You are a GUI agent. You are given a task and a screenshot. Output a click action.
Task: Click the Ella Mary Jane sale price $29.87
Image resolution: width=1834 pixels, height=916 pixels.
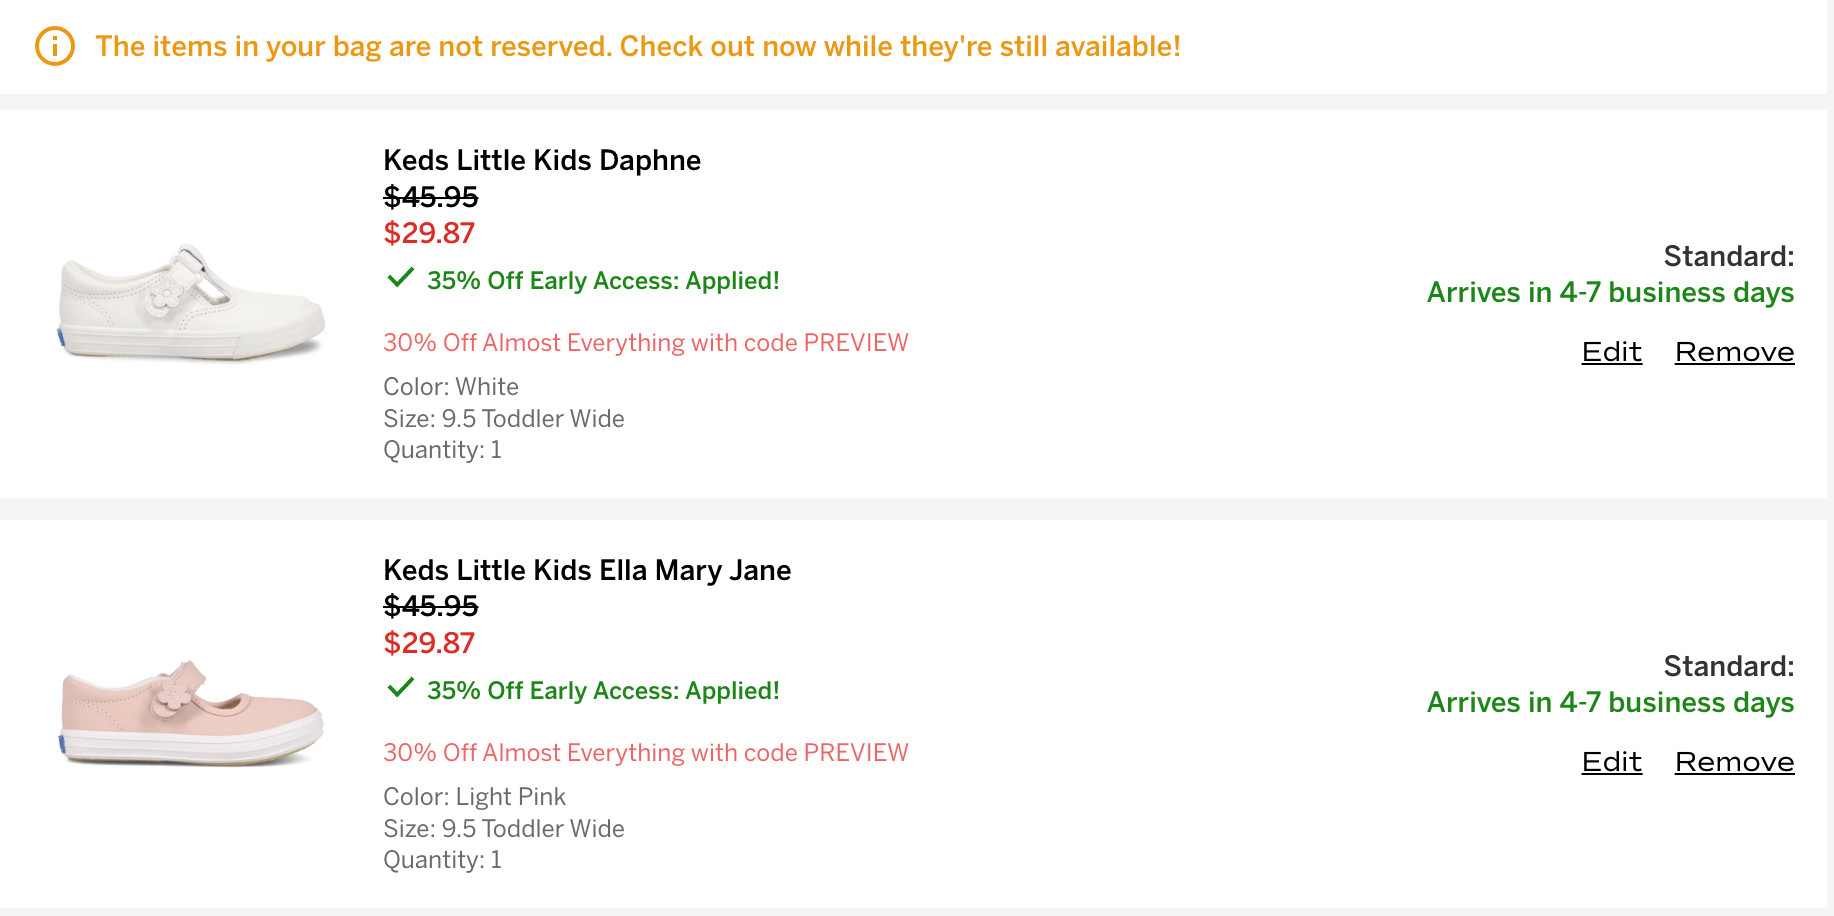coord(429,643)
